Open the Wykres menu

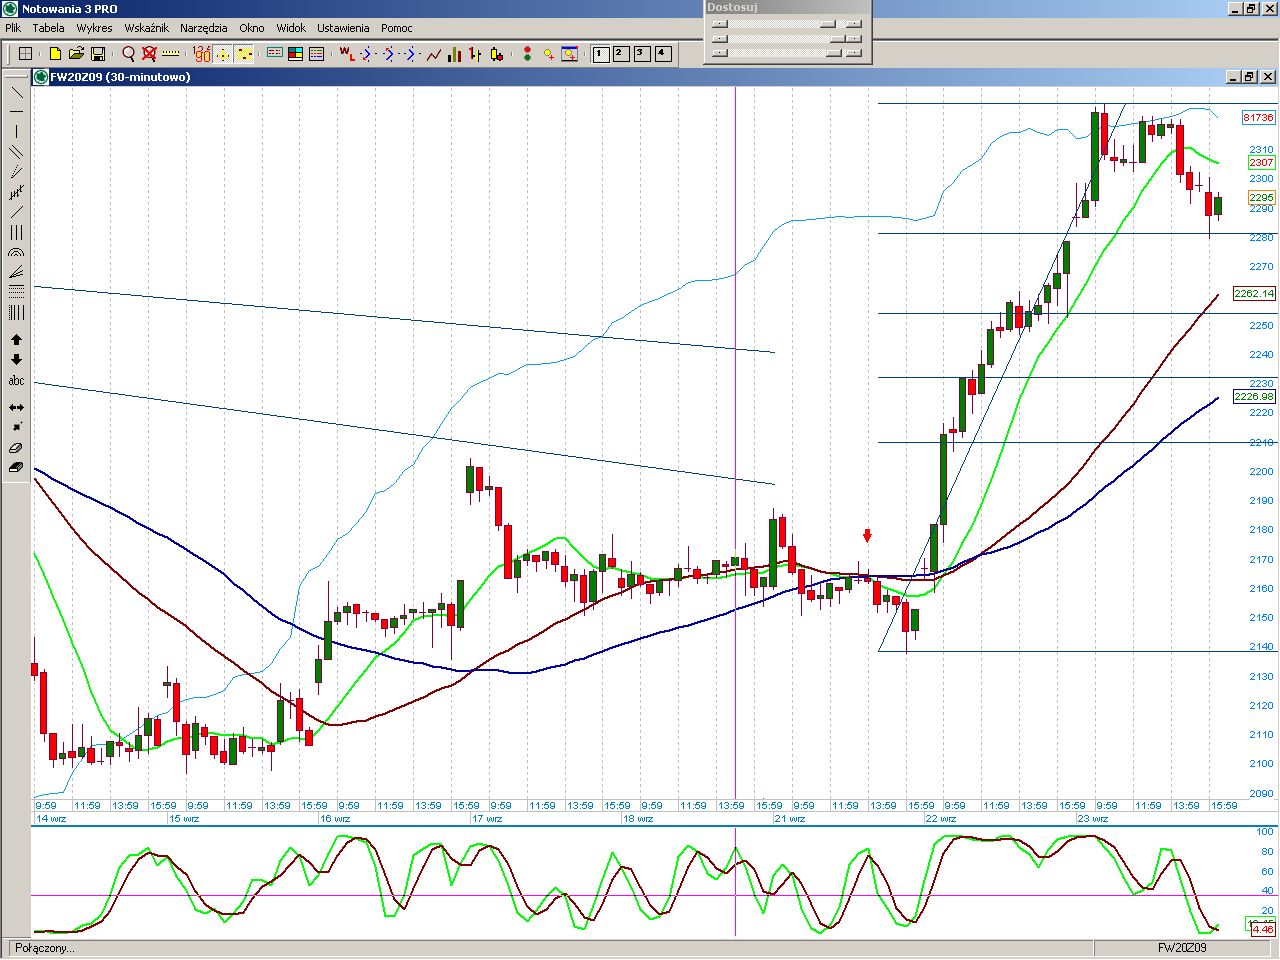[x=94, y=28]
